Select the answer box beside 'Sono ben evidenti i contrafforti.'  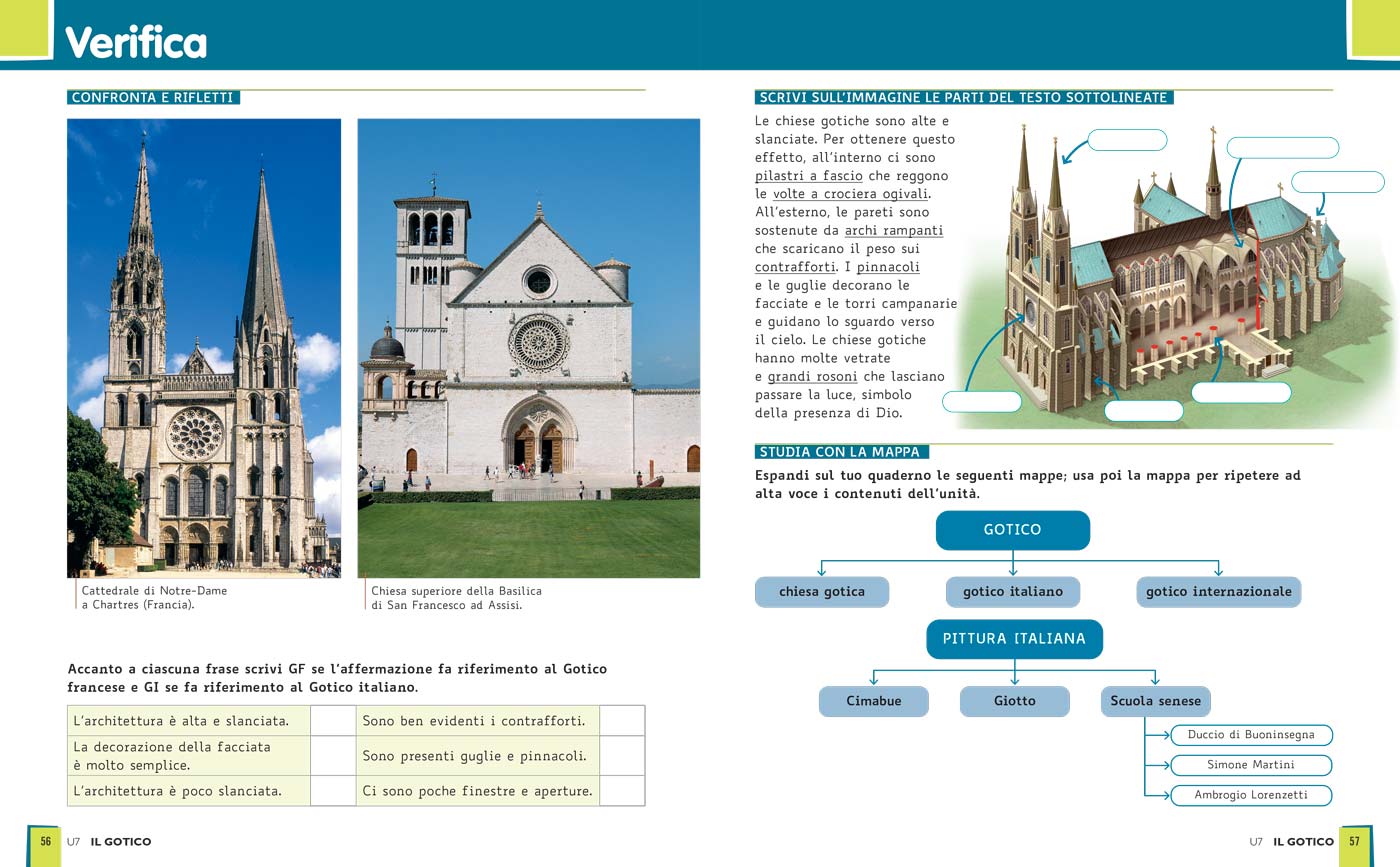click(622, 721)
